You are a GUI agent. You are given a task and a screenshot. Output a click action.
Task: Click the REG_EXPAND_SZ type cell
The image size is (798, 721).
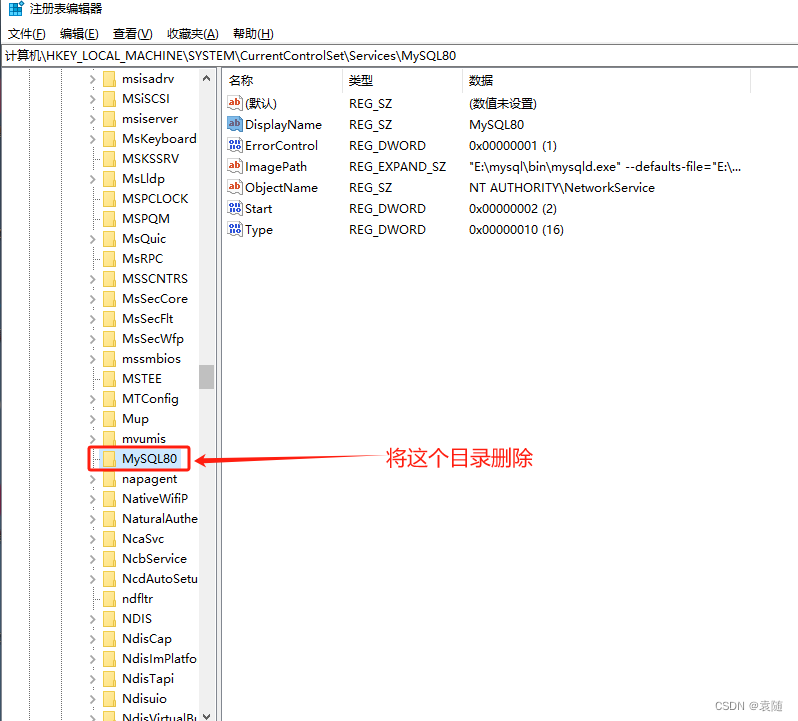coord(397,166)
